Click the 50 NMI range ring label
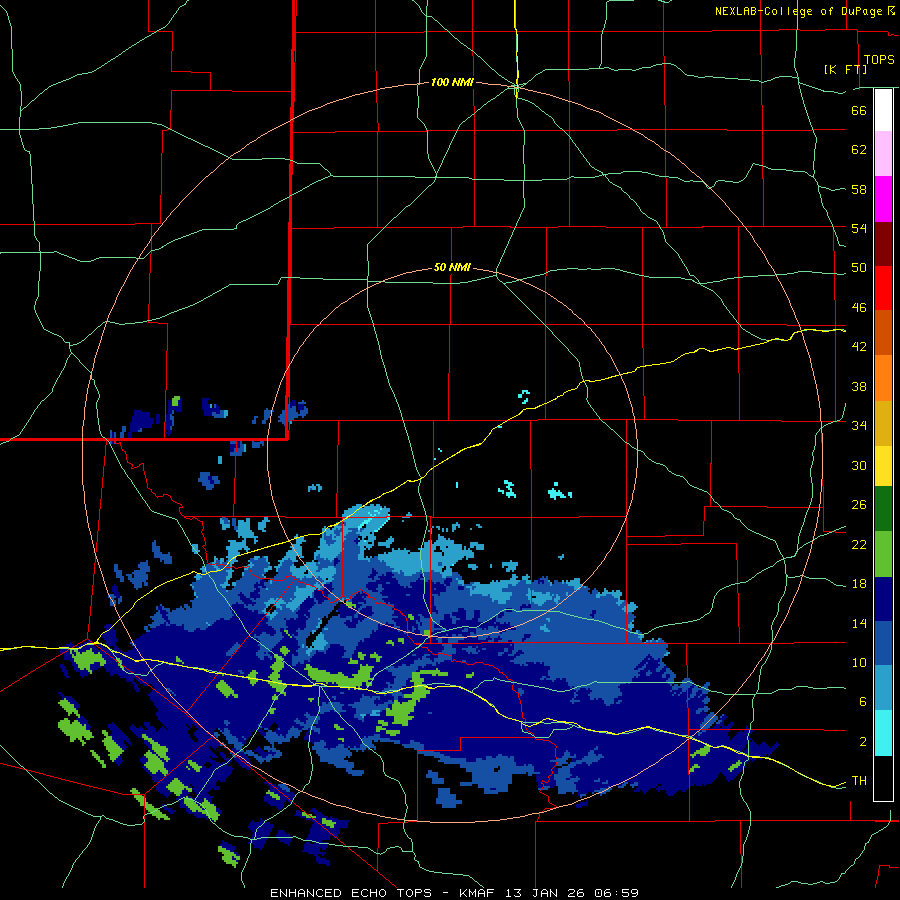 tap(452, 267)
